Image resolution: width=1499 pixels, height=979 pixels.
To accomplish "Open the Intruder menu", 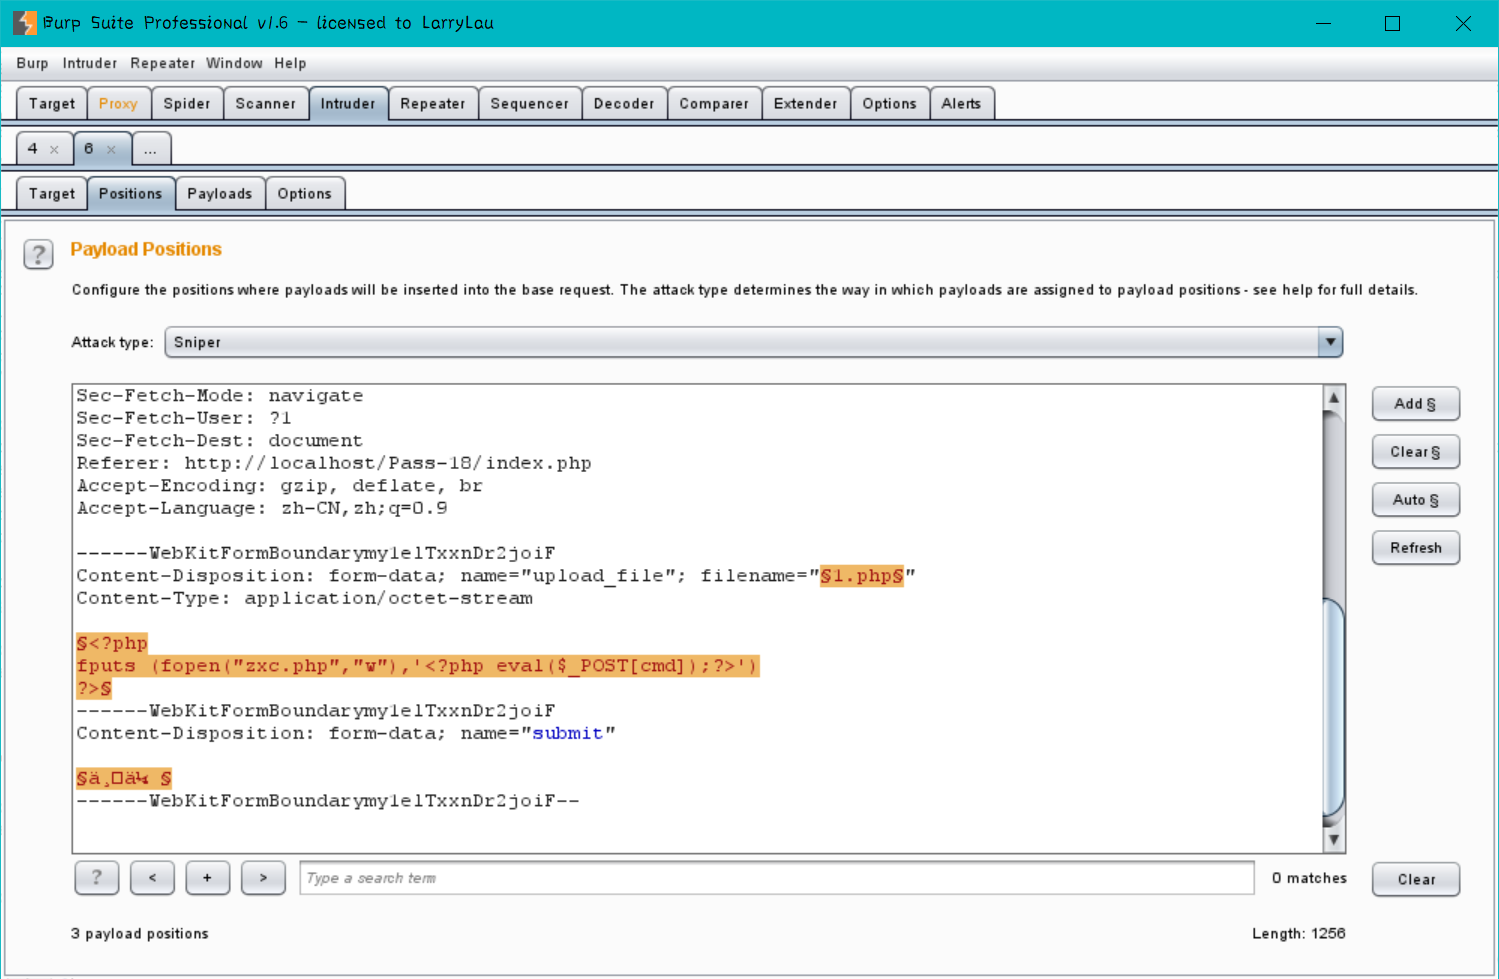I will tap(90, 63).
